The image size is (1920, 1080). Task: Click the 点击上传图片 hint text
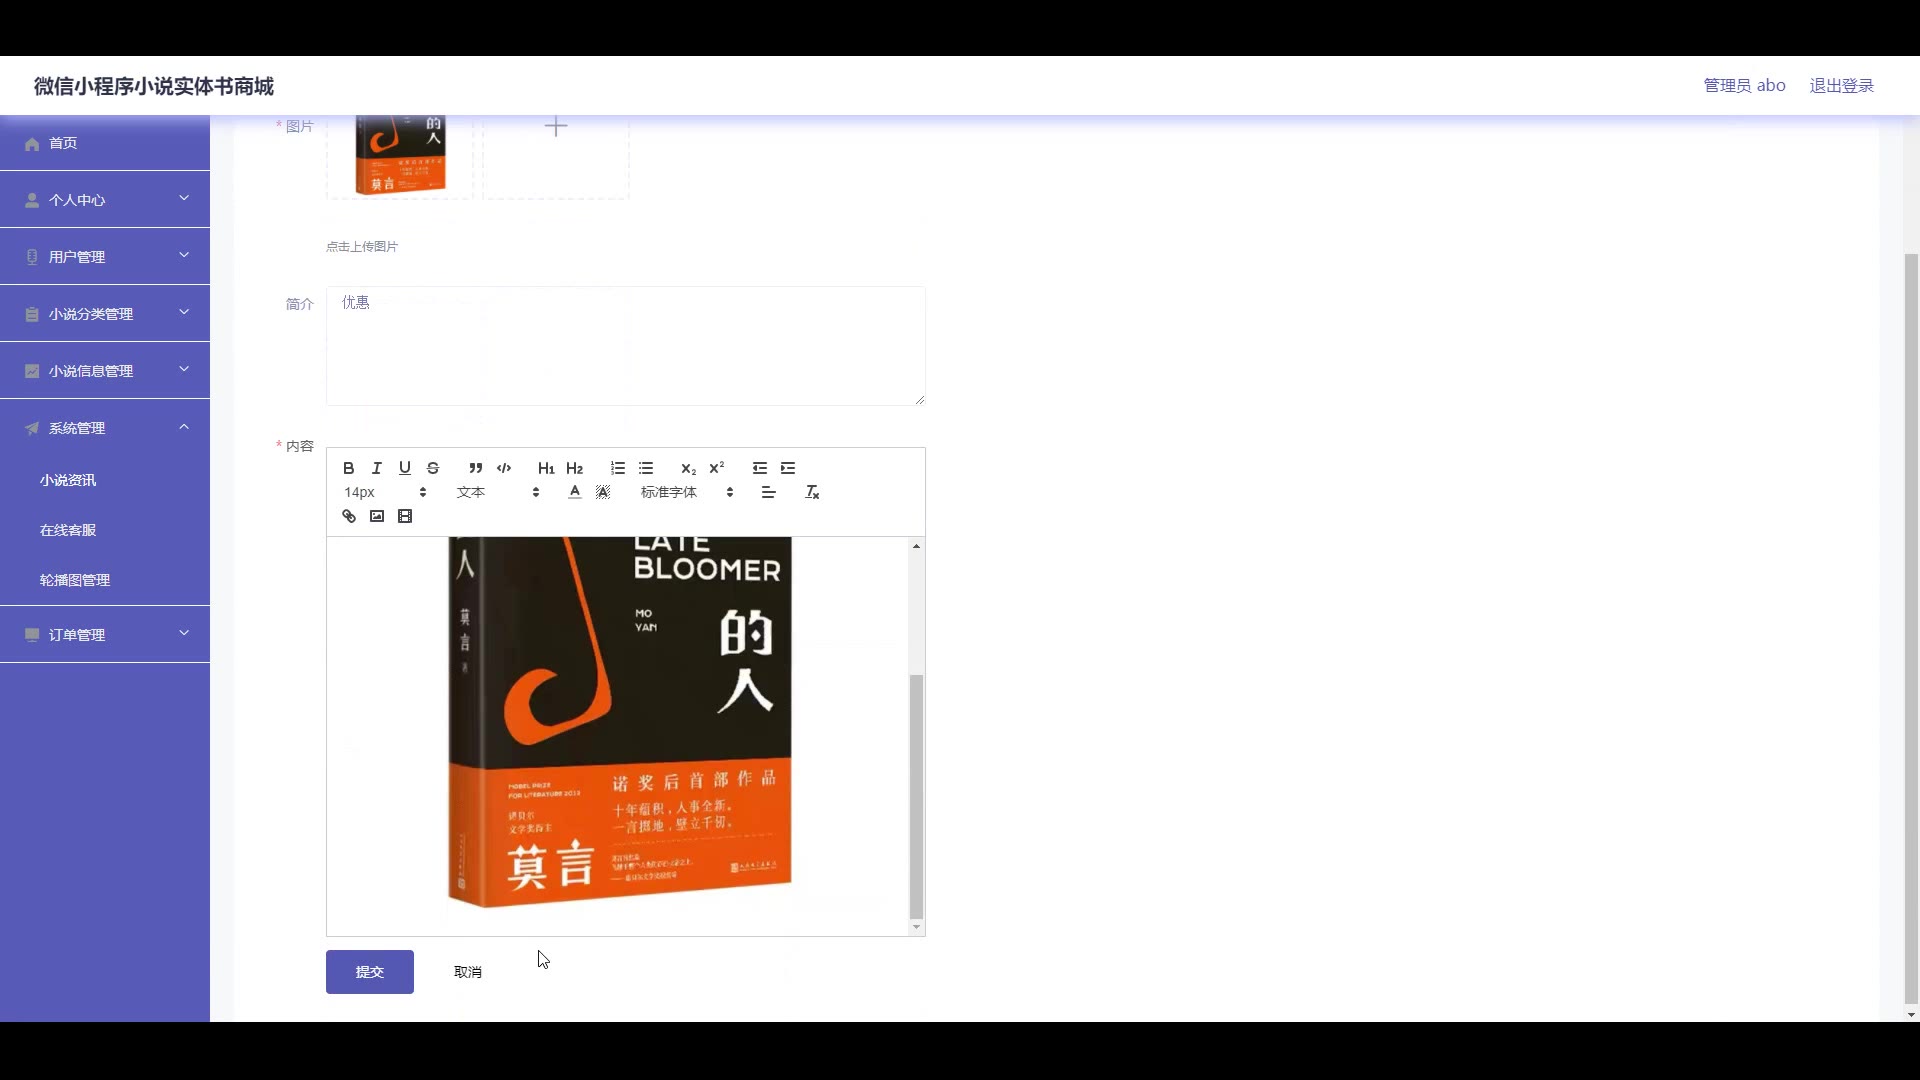[x=362, y=246]
